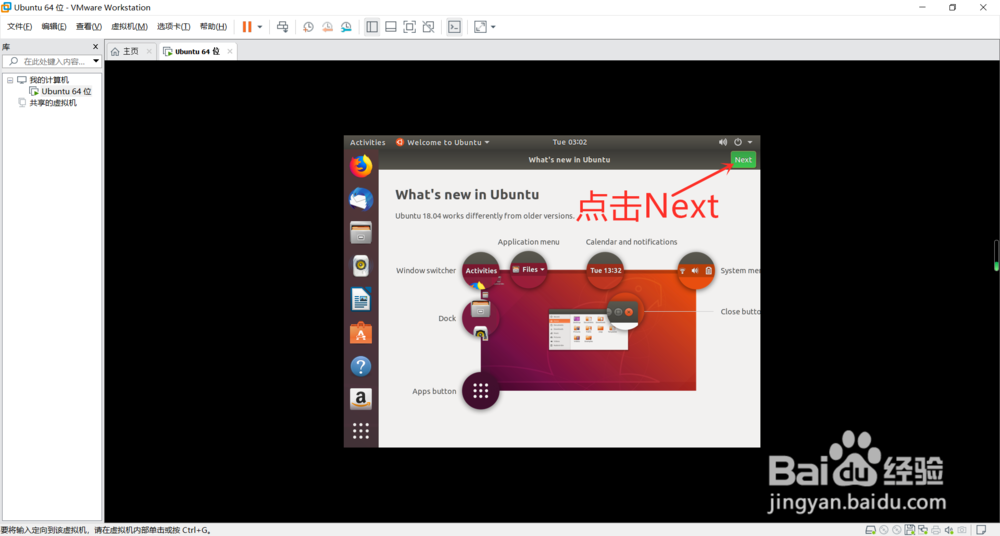
Task: Open the 编辑(E) menu
Action: [54, 27]
